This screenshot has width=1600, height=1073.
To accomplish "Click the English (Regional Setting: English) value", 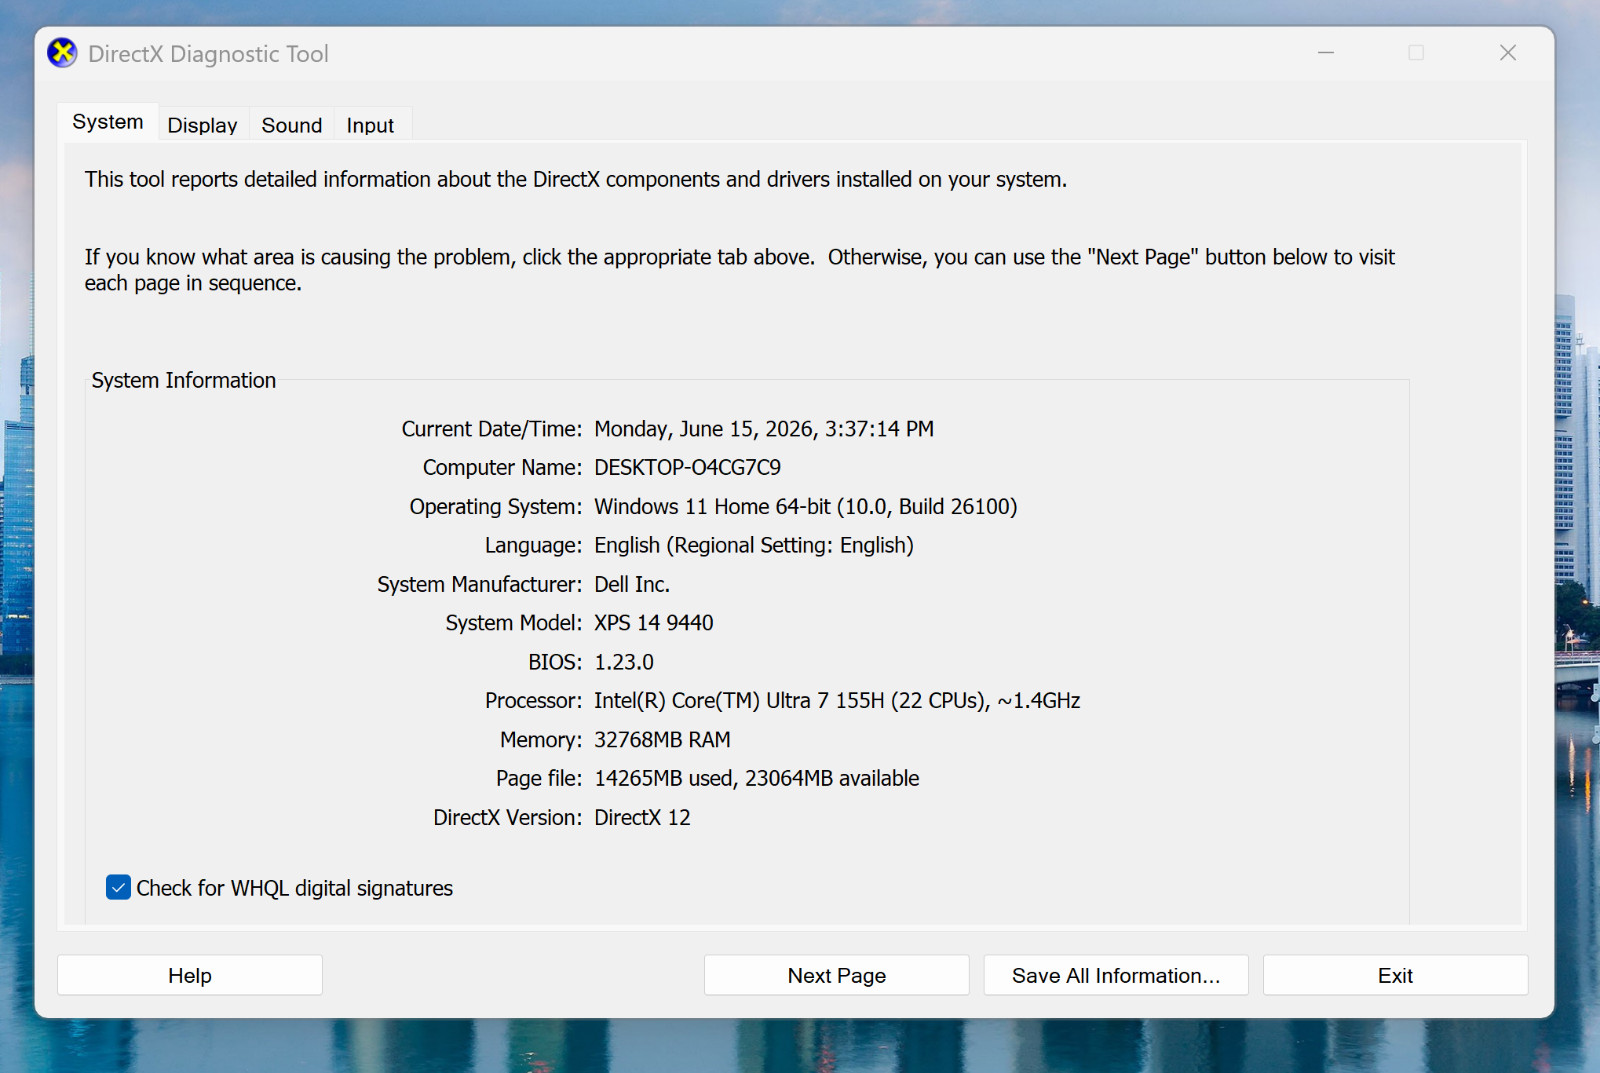I will (754, 545).
